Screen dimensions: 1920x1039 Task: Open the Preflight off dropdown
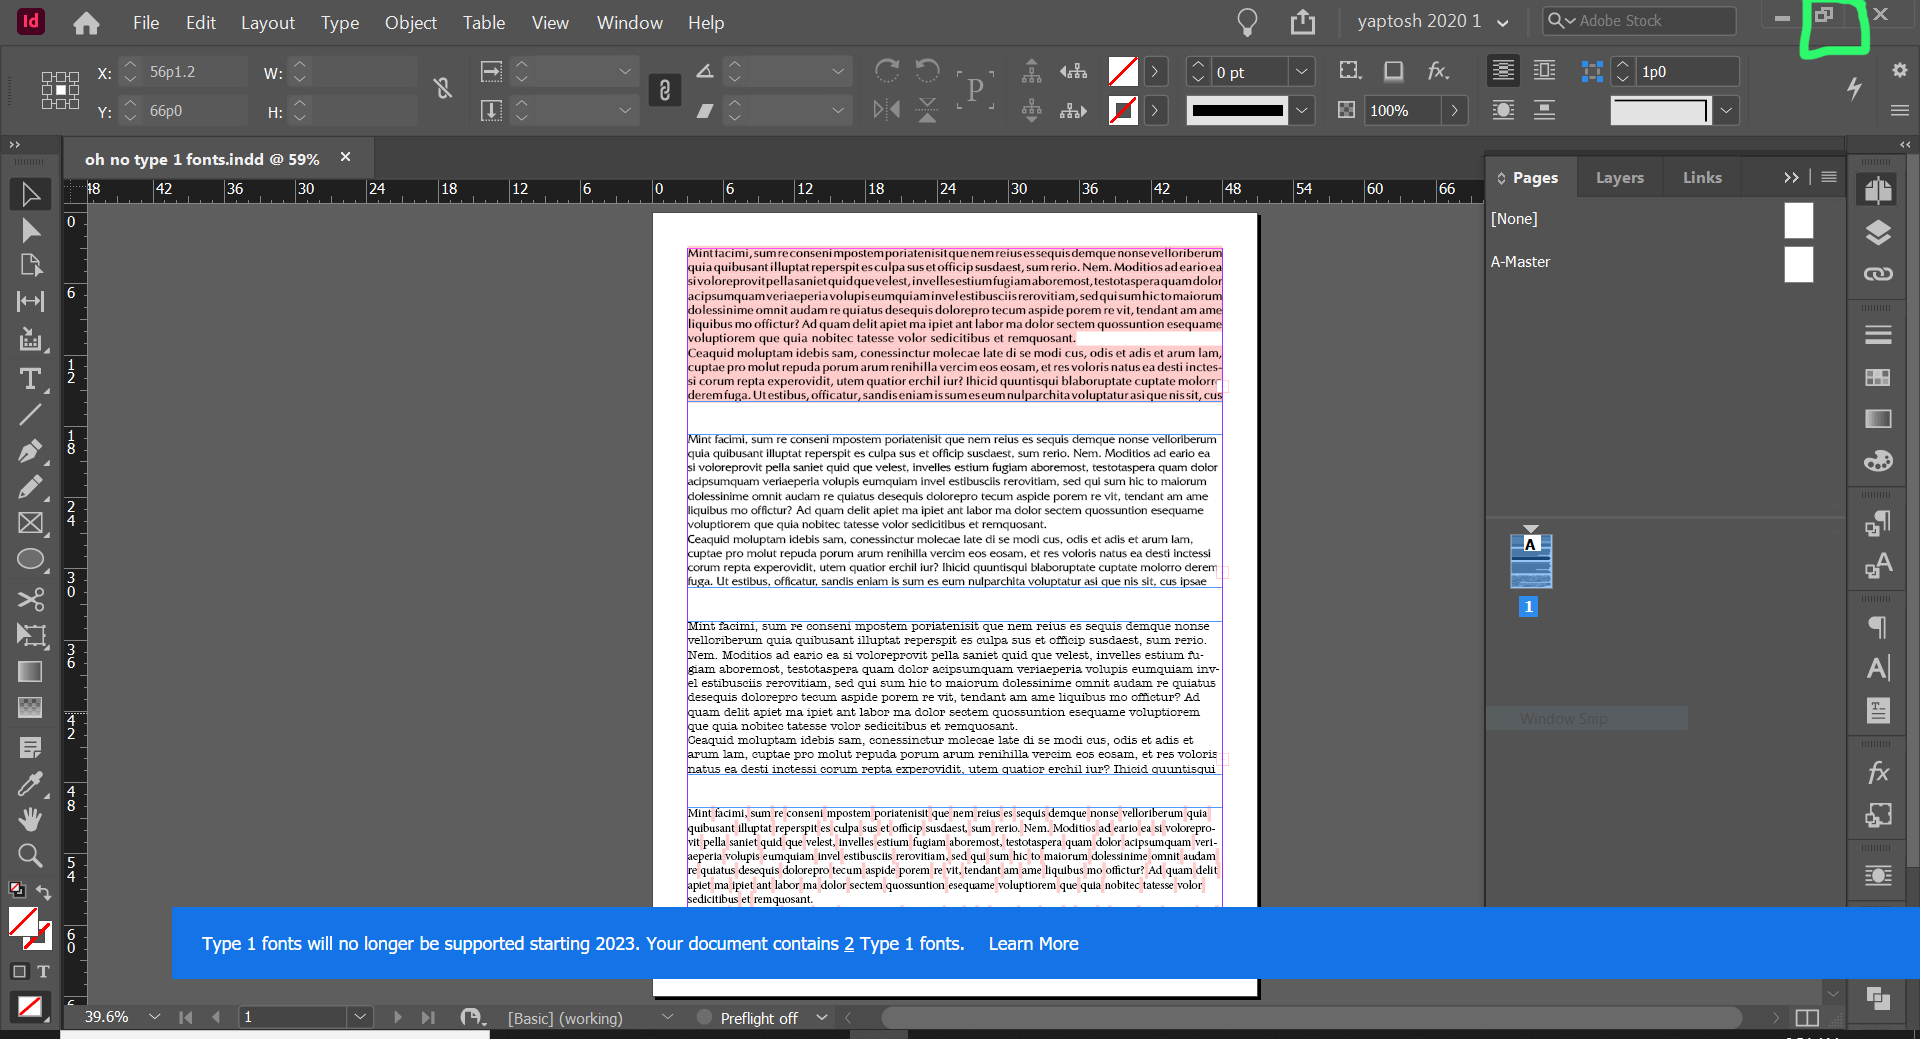pyautogui.click(x=822, y=1018)
